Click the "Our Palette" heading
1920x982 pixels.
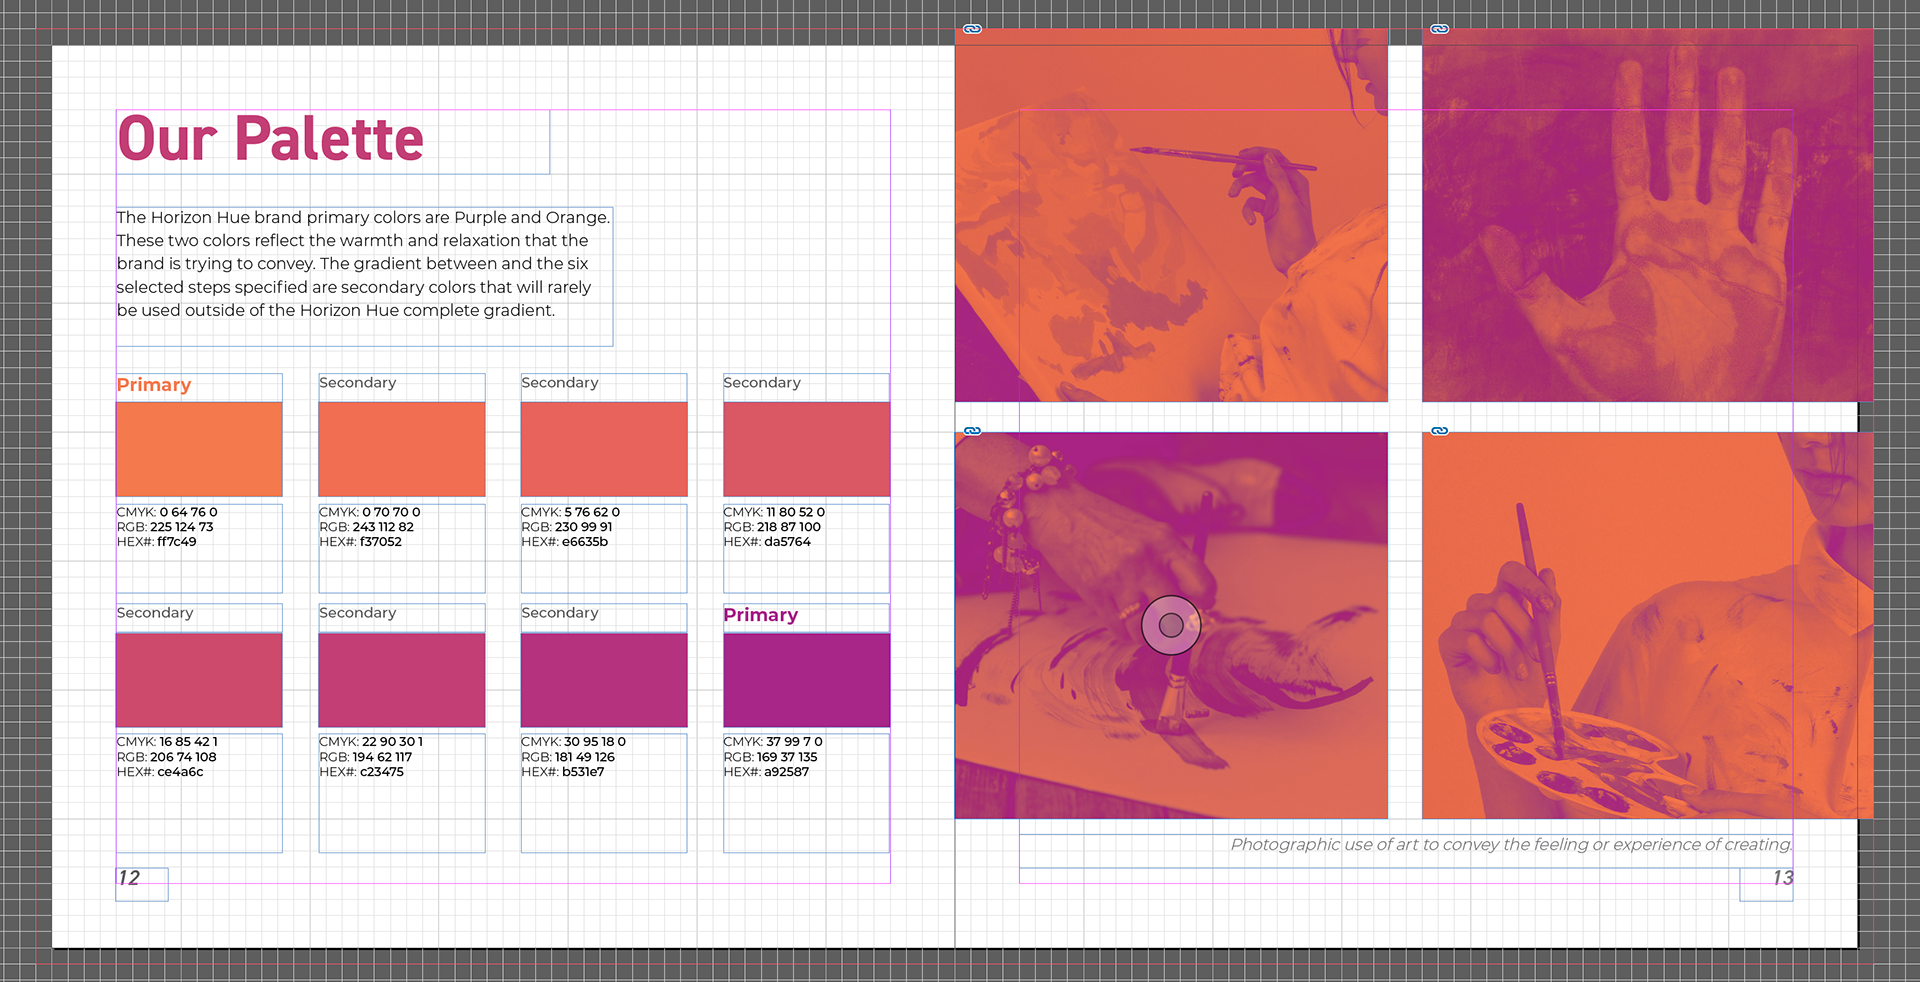(x=271, y=139)
